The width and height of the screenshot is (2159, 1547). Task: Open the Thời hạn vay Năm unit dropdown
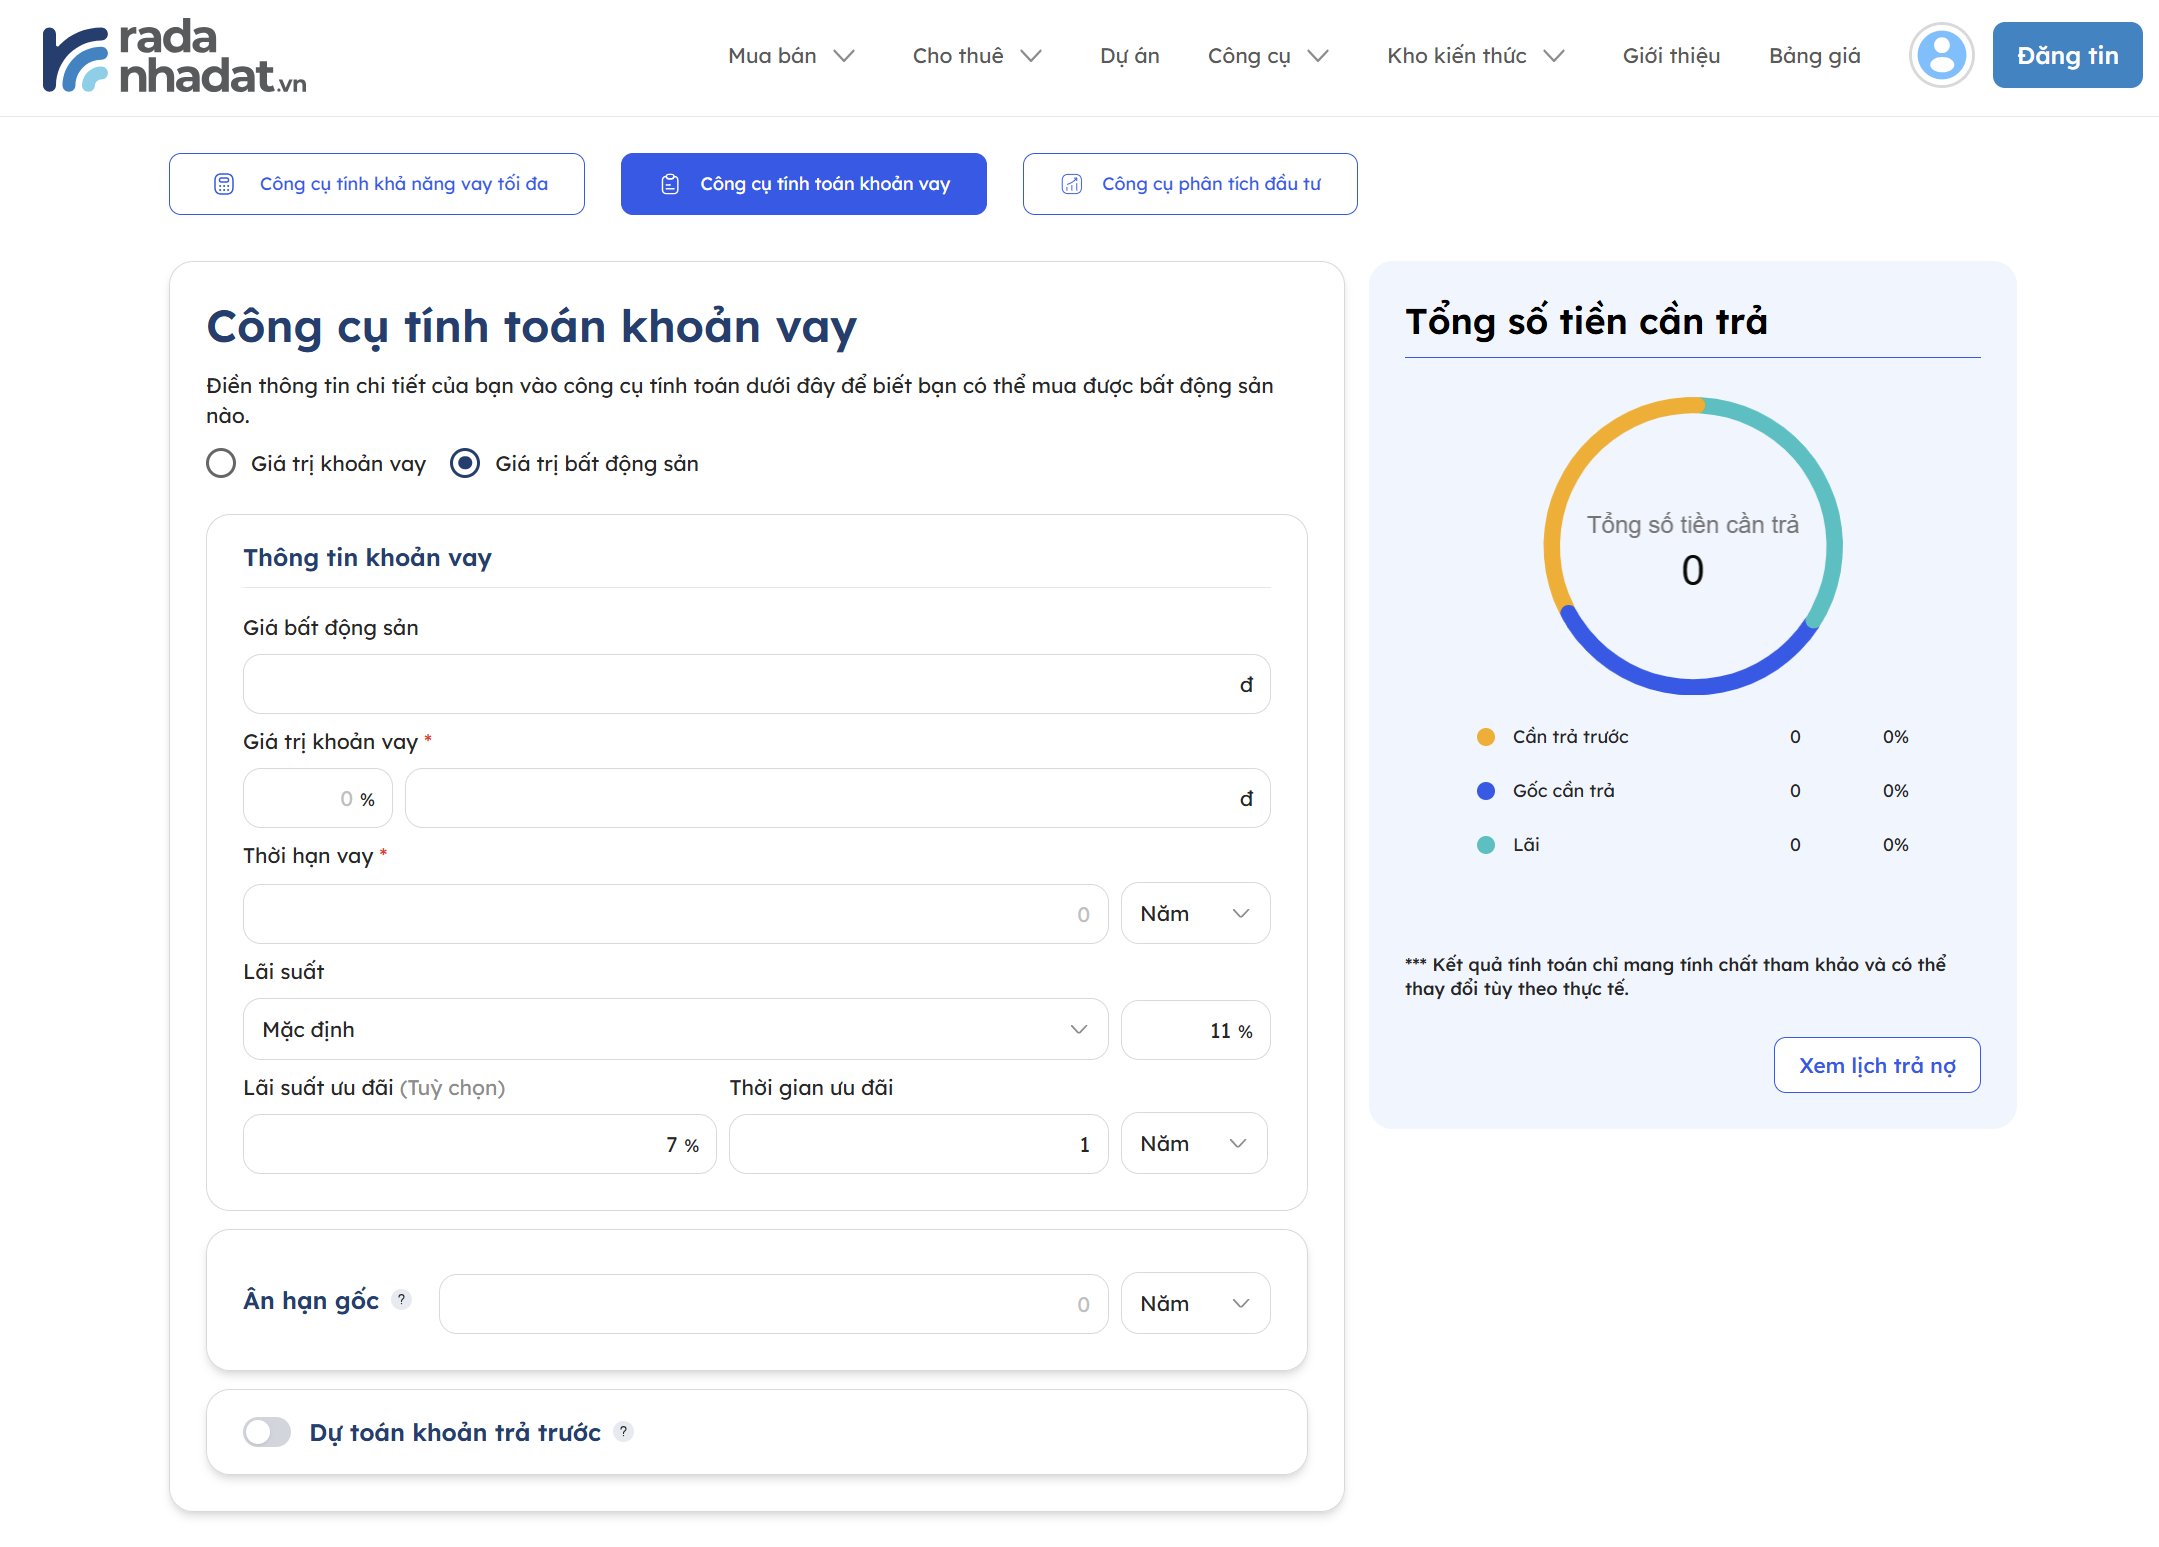(x=1195, y=913)
